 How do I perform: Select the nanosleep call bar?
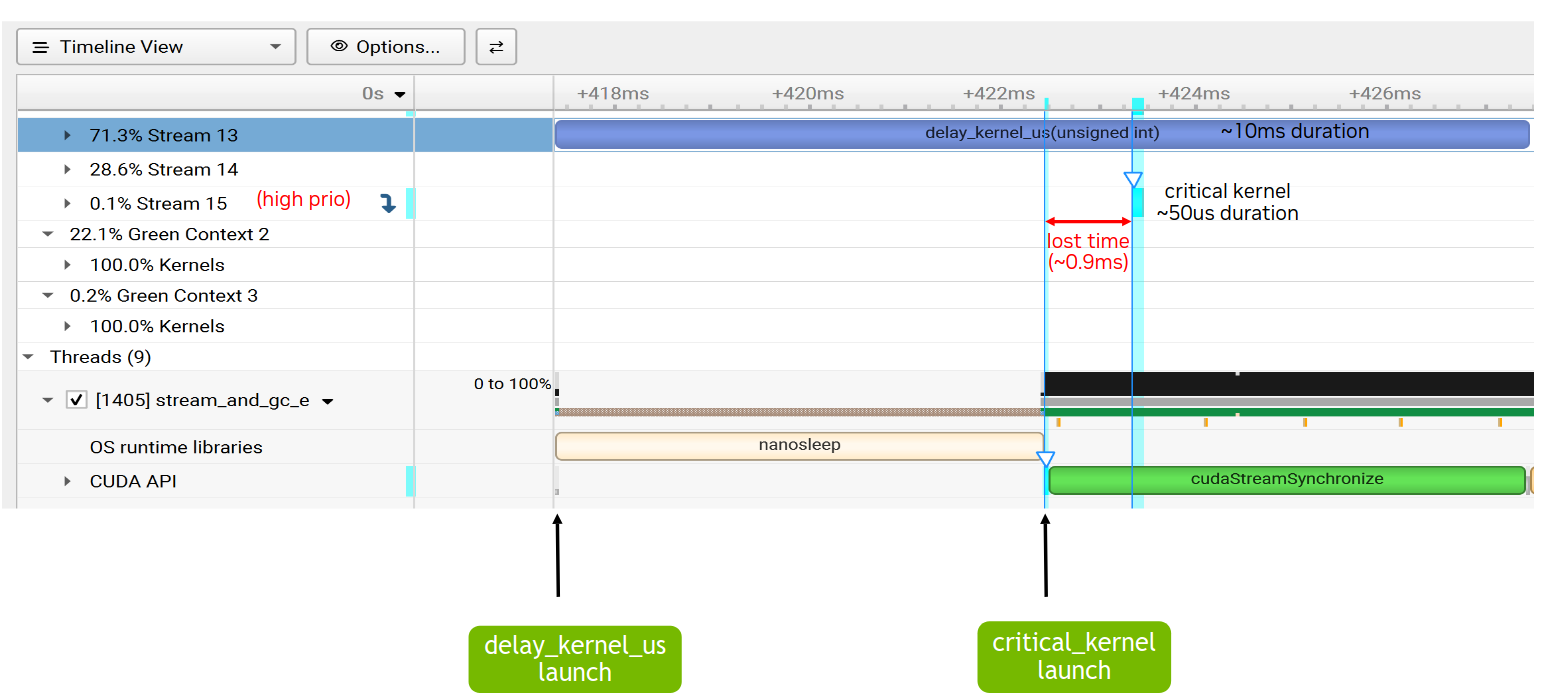pos(798,446)
